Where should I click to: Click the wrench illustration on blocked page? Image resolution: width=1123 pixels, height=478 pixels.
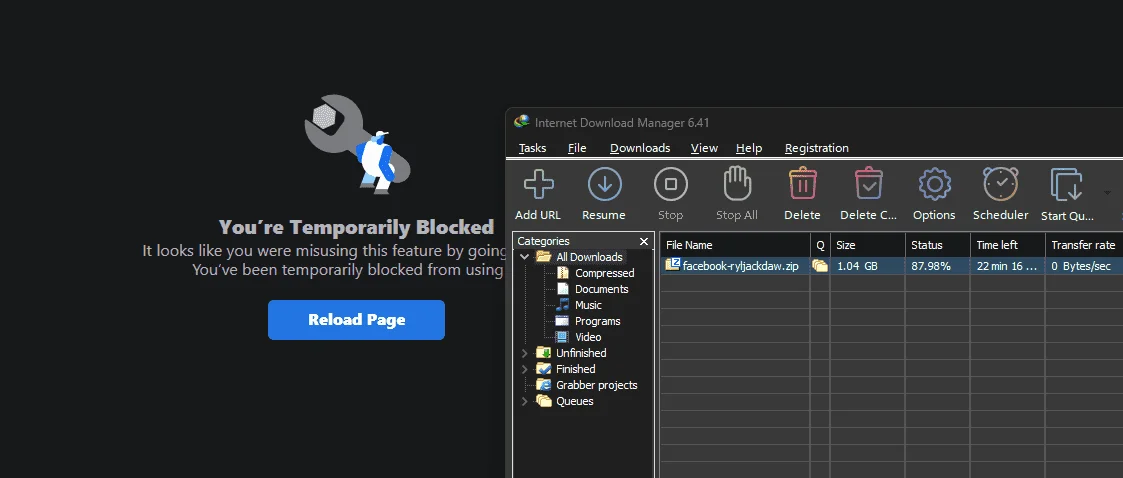tap(357, 143)
